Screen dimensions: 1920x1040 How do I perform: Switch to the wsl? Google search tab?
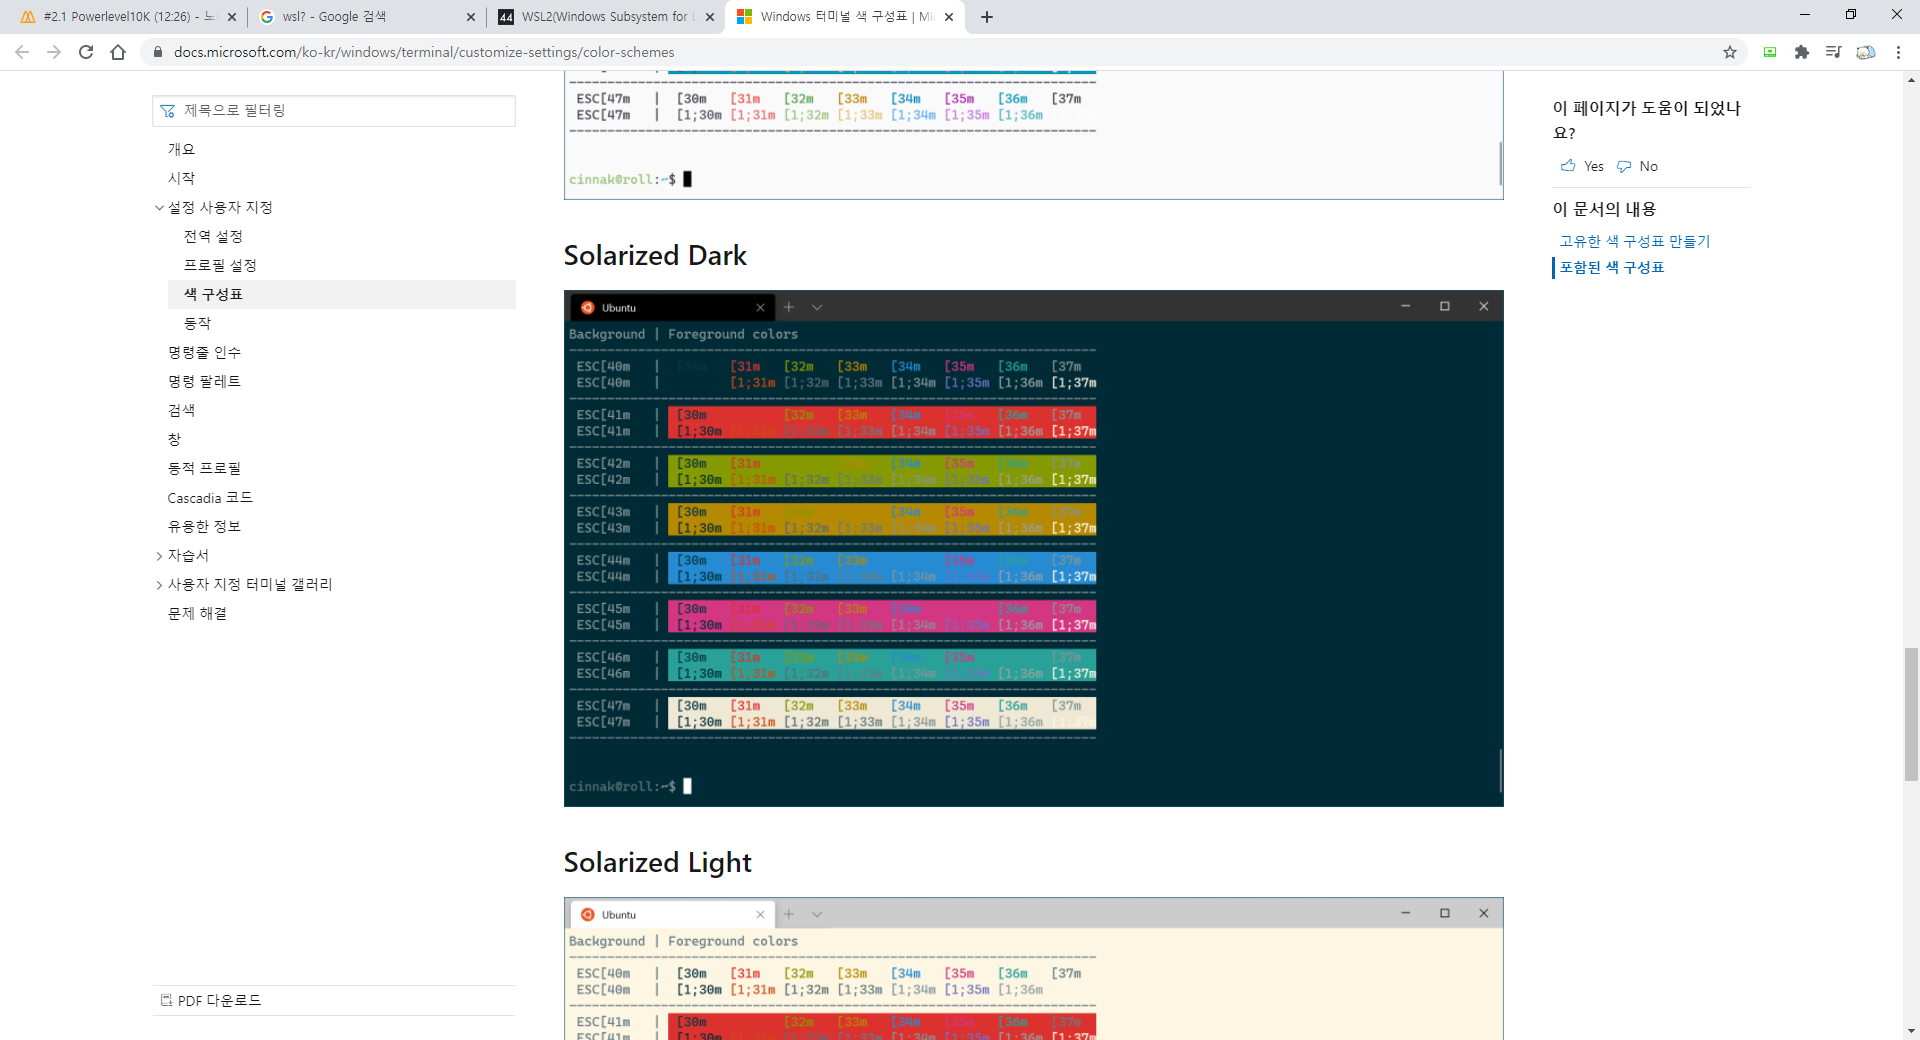pos(365,17)
